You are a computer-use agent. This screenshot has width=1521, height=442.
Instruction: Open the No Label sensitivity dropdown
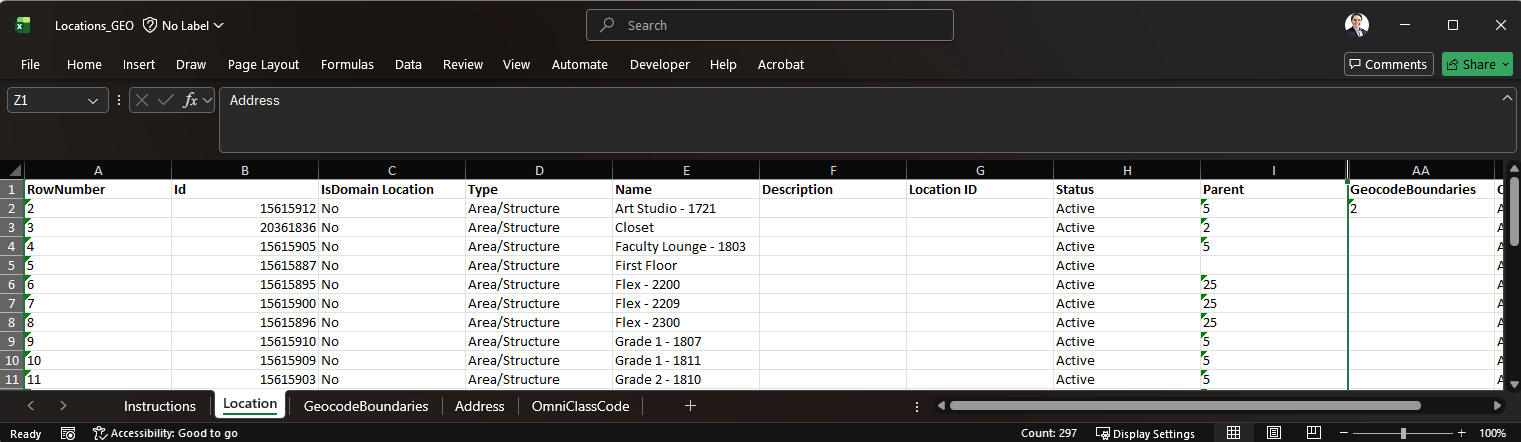click(x=184, y=25)
